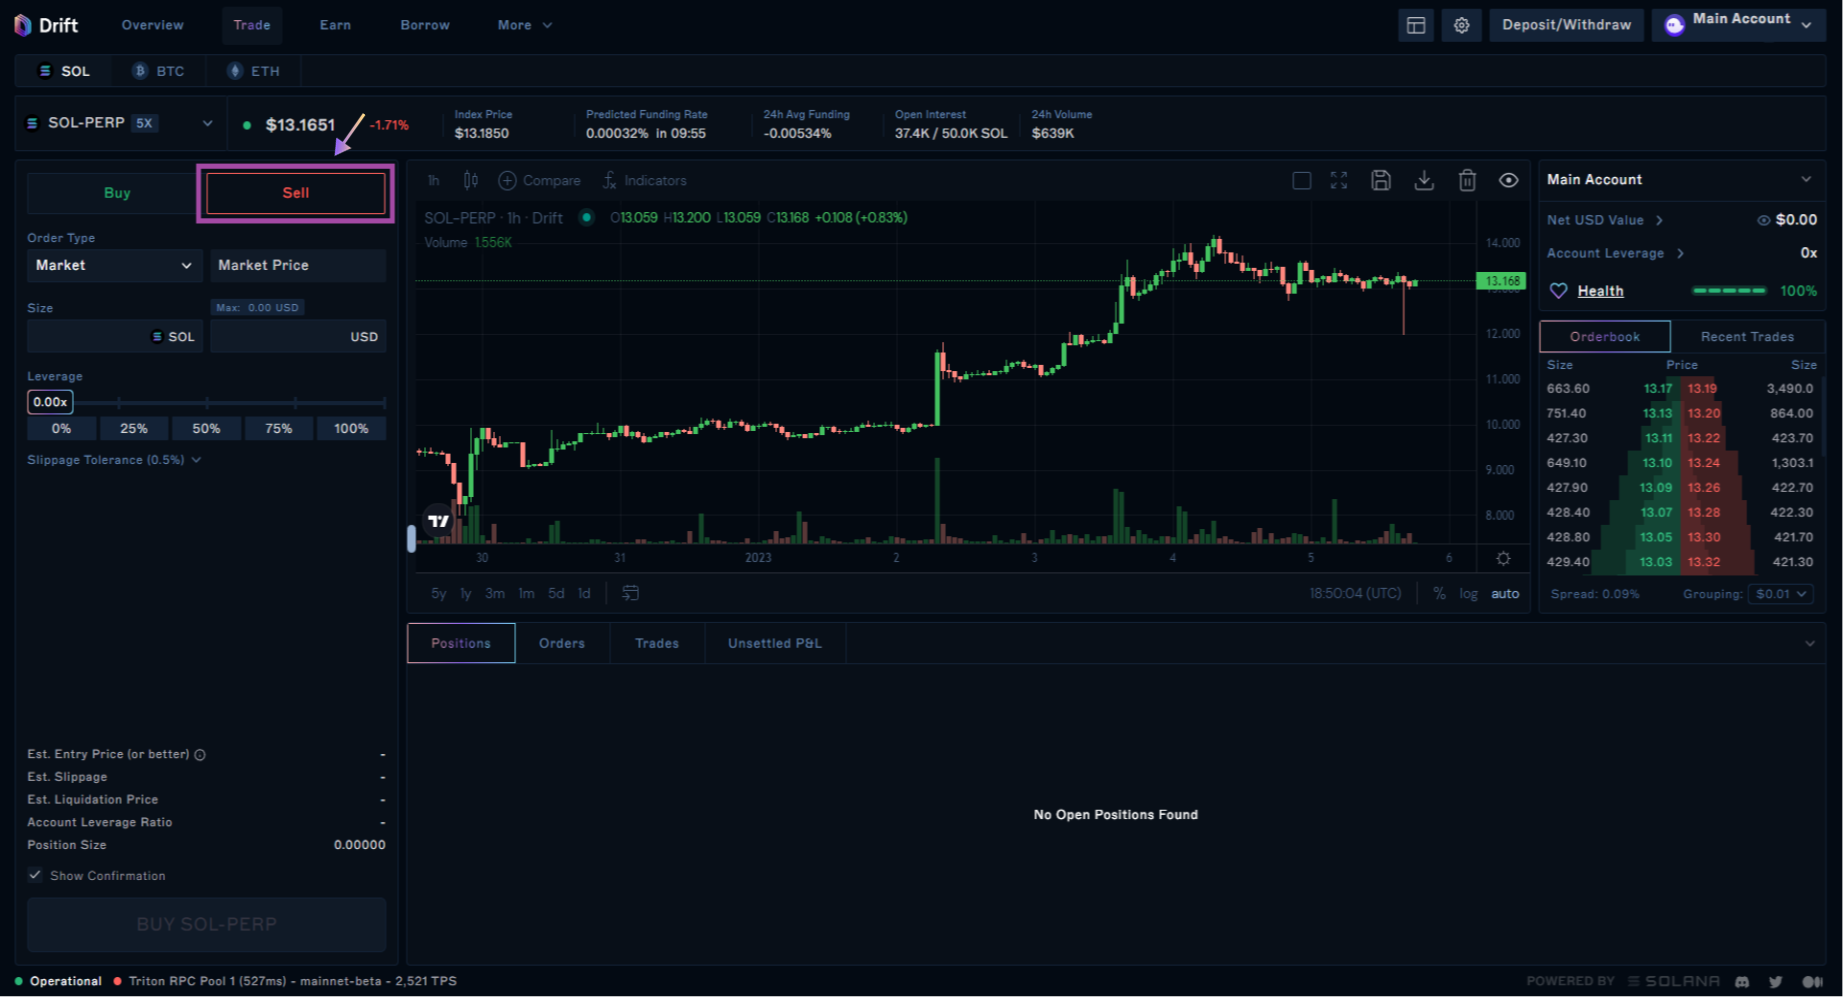Open the layout settings icon in header

1416,25
